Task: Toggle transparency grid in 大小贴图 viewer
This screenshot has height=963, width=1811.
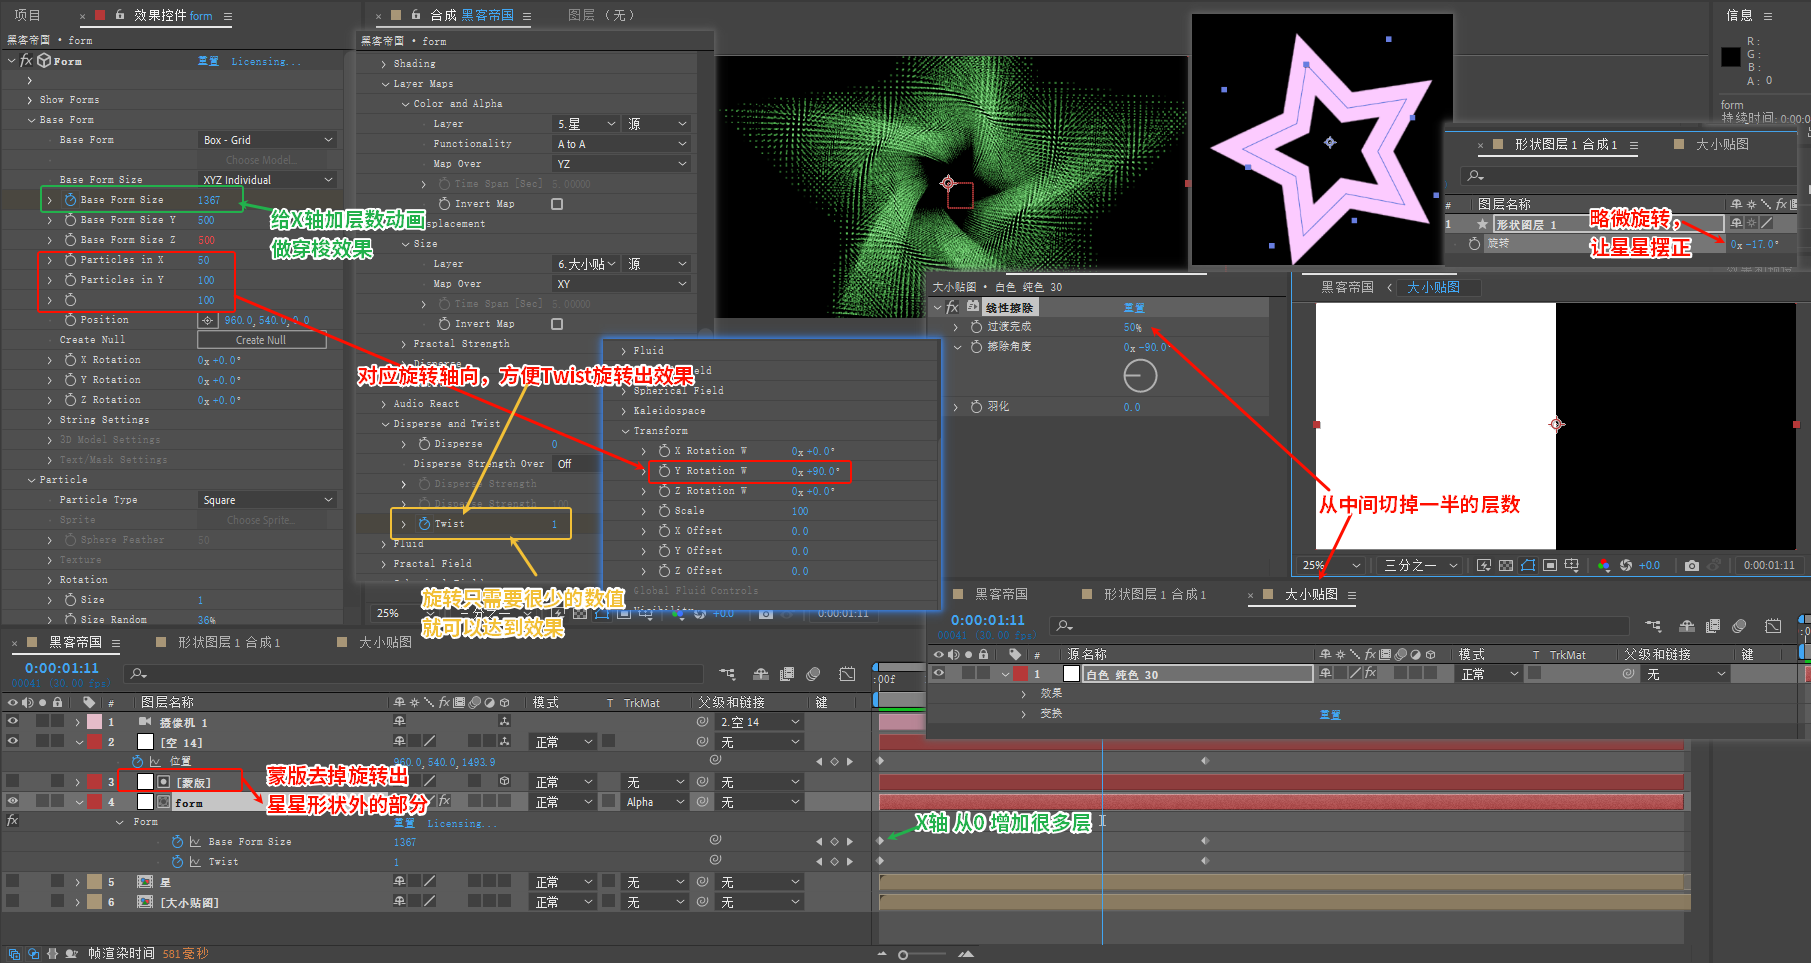Action: point(1506,566)
